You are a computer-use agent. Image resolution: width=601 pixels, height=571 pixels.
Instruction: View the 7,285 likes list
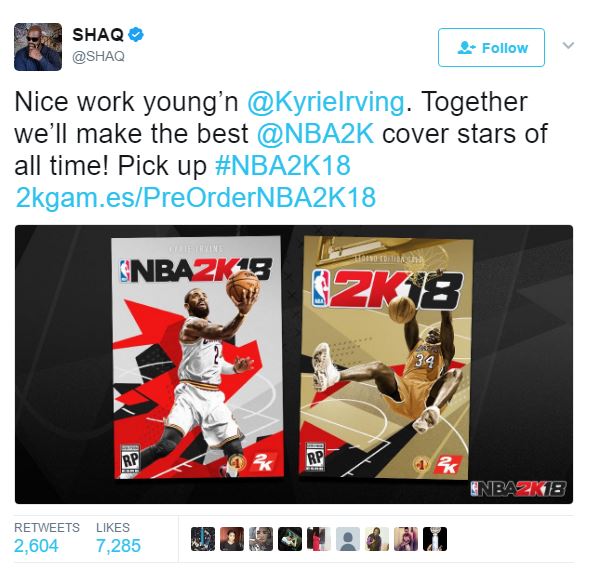click(x=118, y=538)
